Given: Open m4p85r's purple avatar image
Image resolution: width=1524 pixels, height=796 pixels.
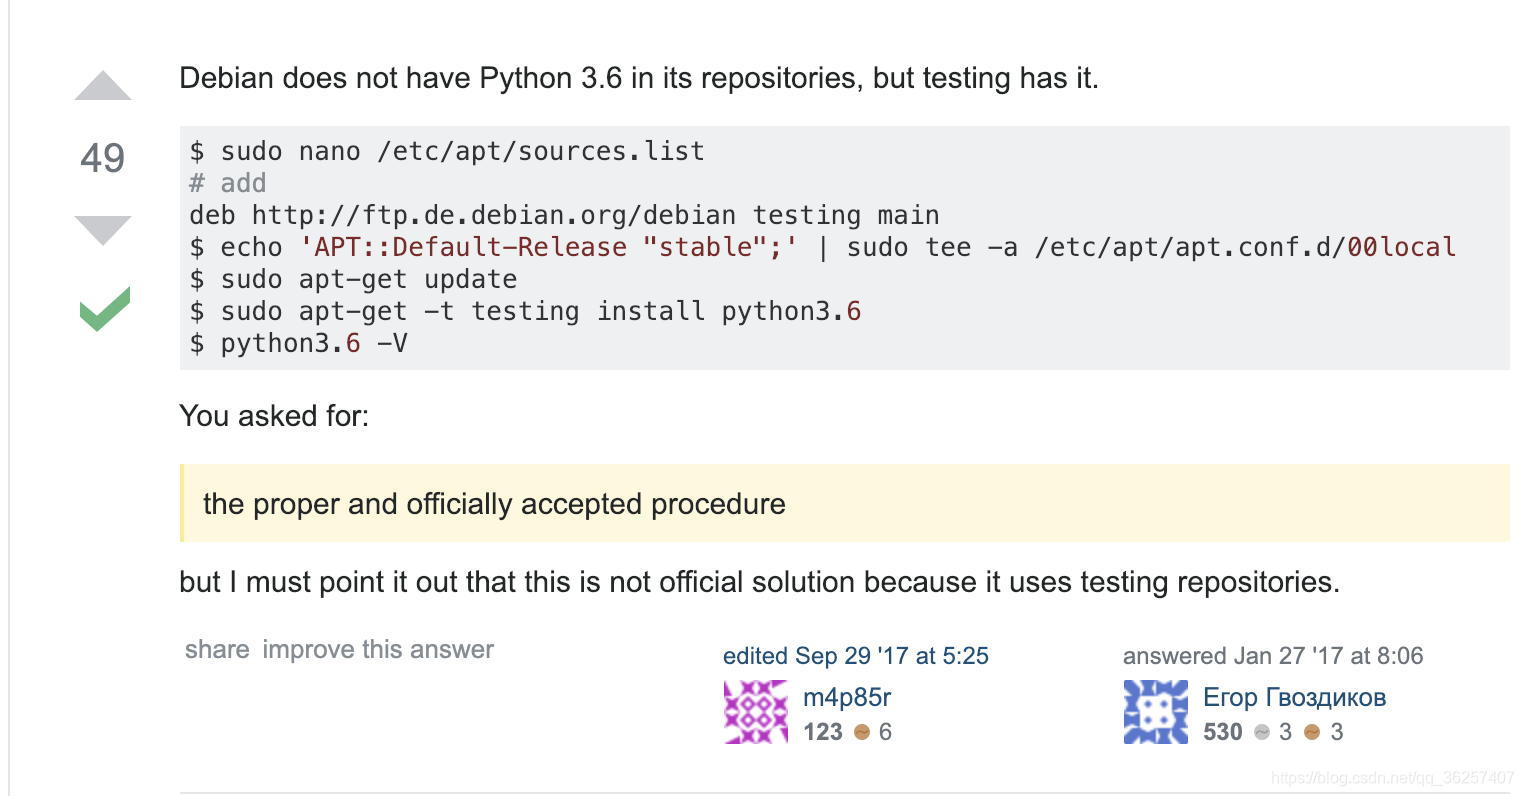Looking at the screenshot, I should tap(756, 712).
